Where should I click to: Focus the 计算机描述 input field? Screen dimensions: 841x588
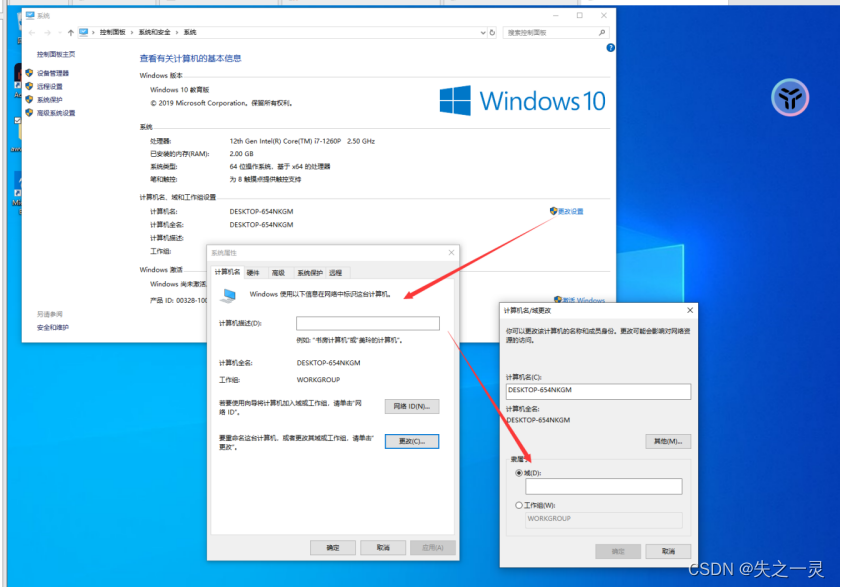tap(368, 323)
